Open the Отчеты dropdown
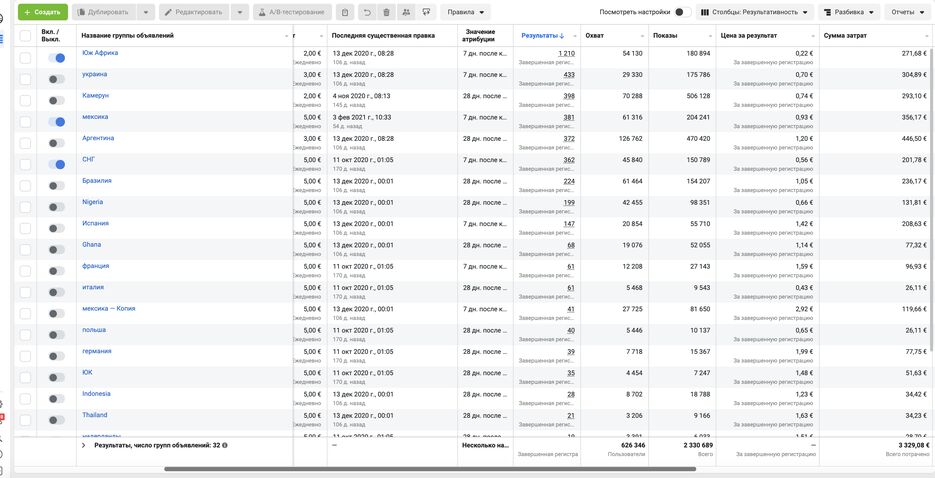 click(907, 12)
